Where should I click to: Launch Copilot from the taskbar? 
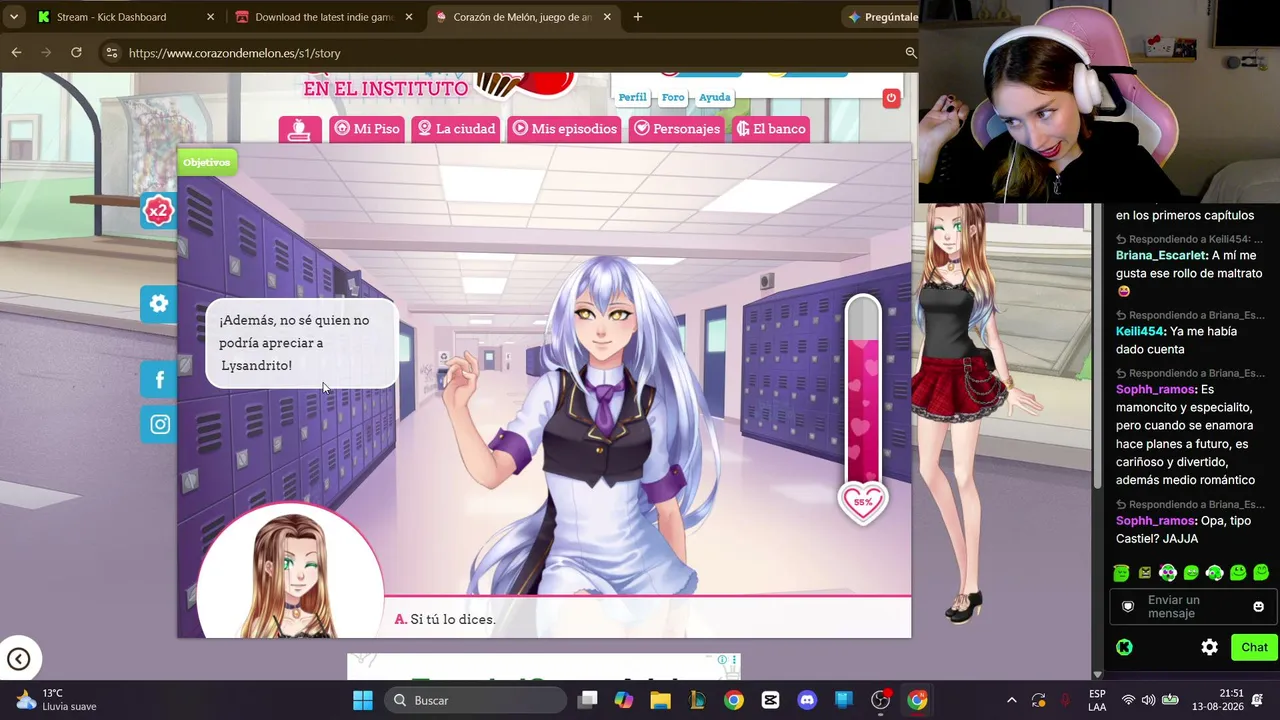coord(624,700)
